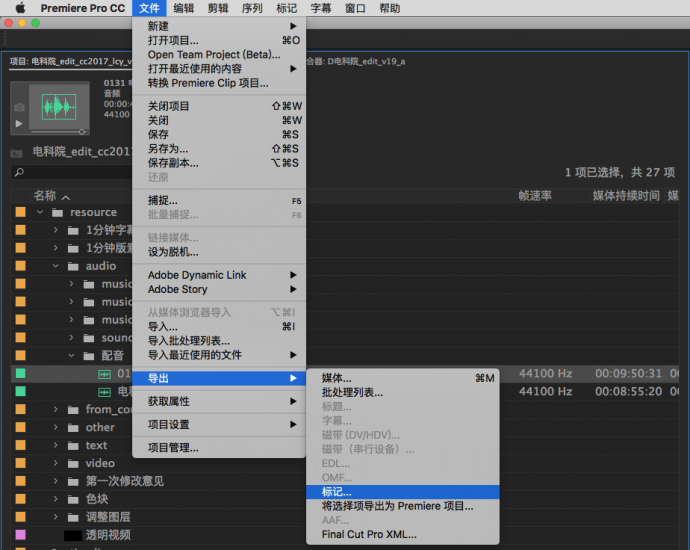Click the audio clip icon below selected row

105,392
